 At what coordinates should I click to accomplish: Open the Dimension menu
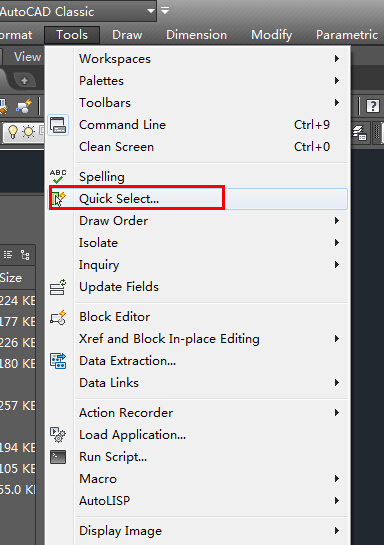coord(196,35)
